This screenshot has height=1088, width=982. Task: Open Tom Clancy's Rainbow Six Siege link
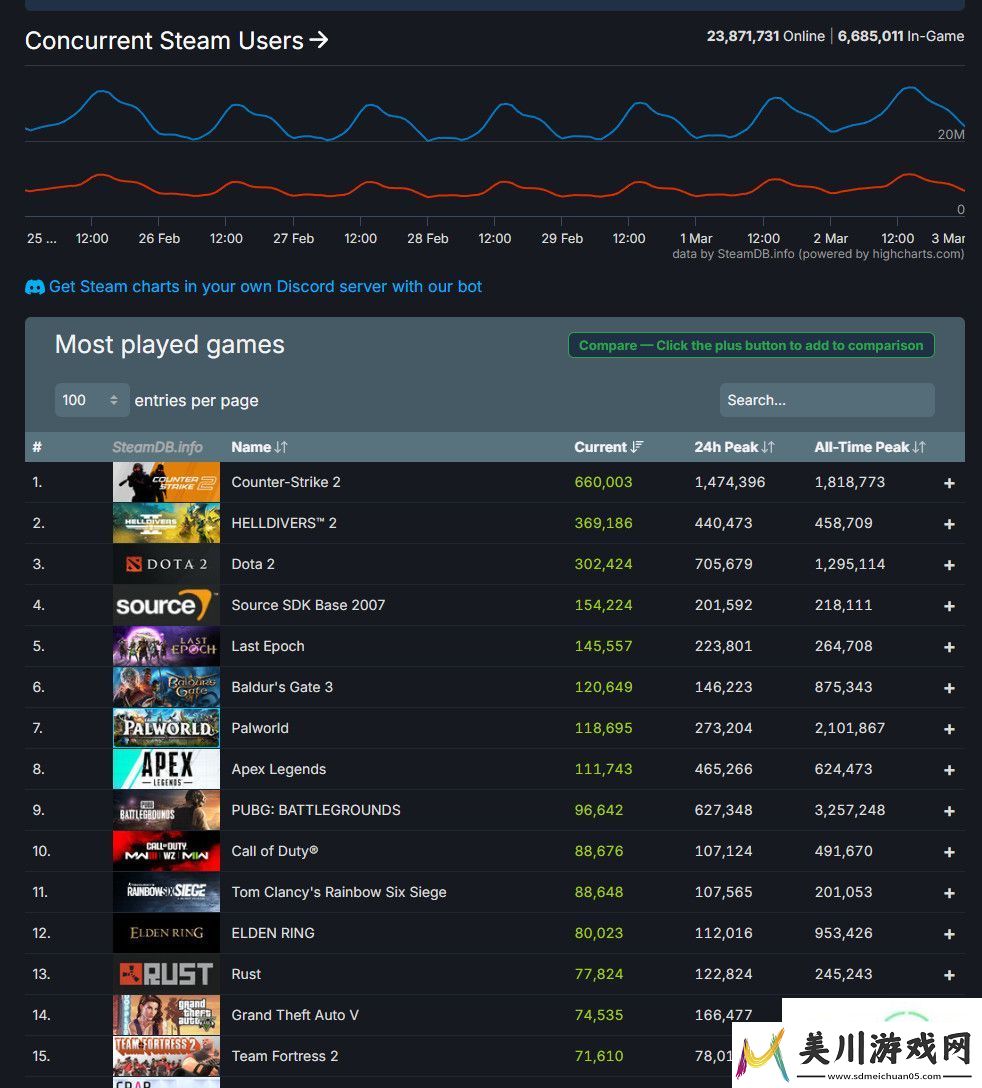[x=339, y=892]
